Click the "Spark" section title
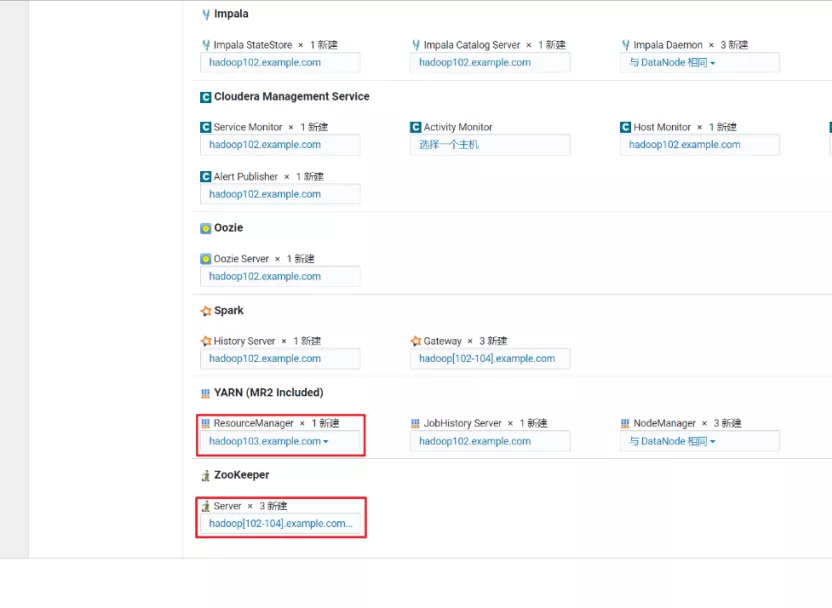 [x=229, y=310]
